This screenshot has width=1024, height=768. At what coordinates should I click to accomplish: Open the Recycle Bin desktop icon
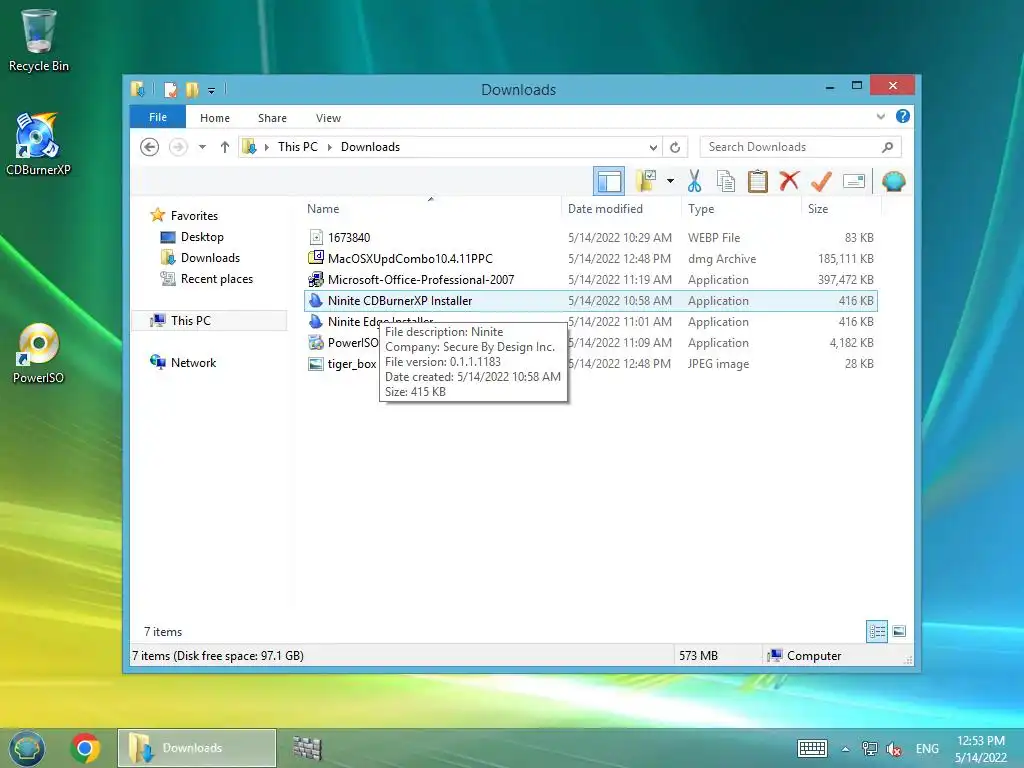click(39, 40)
